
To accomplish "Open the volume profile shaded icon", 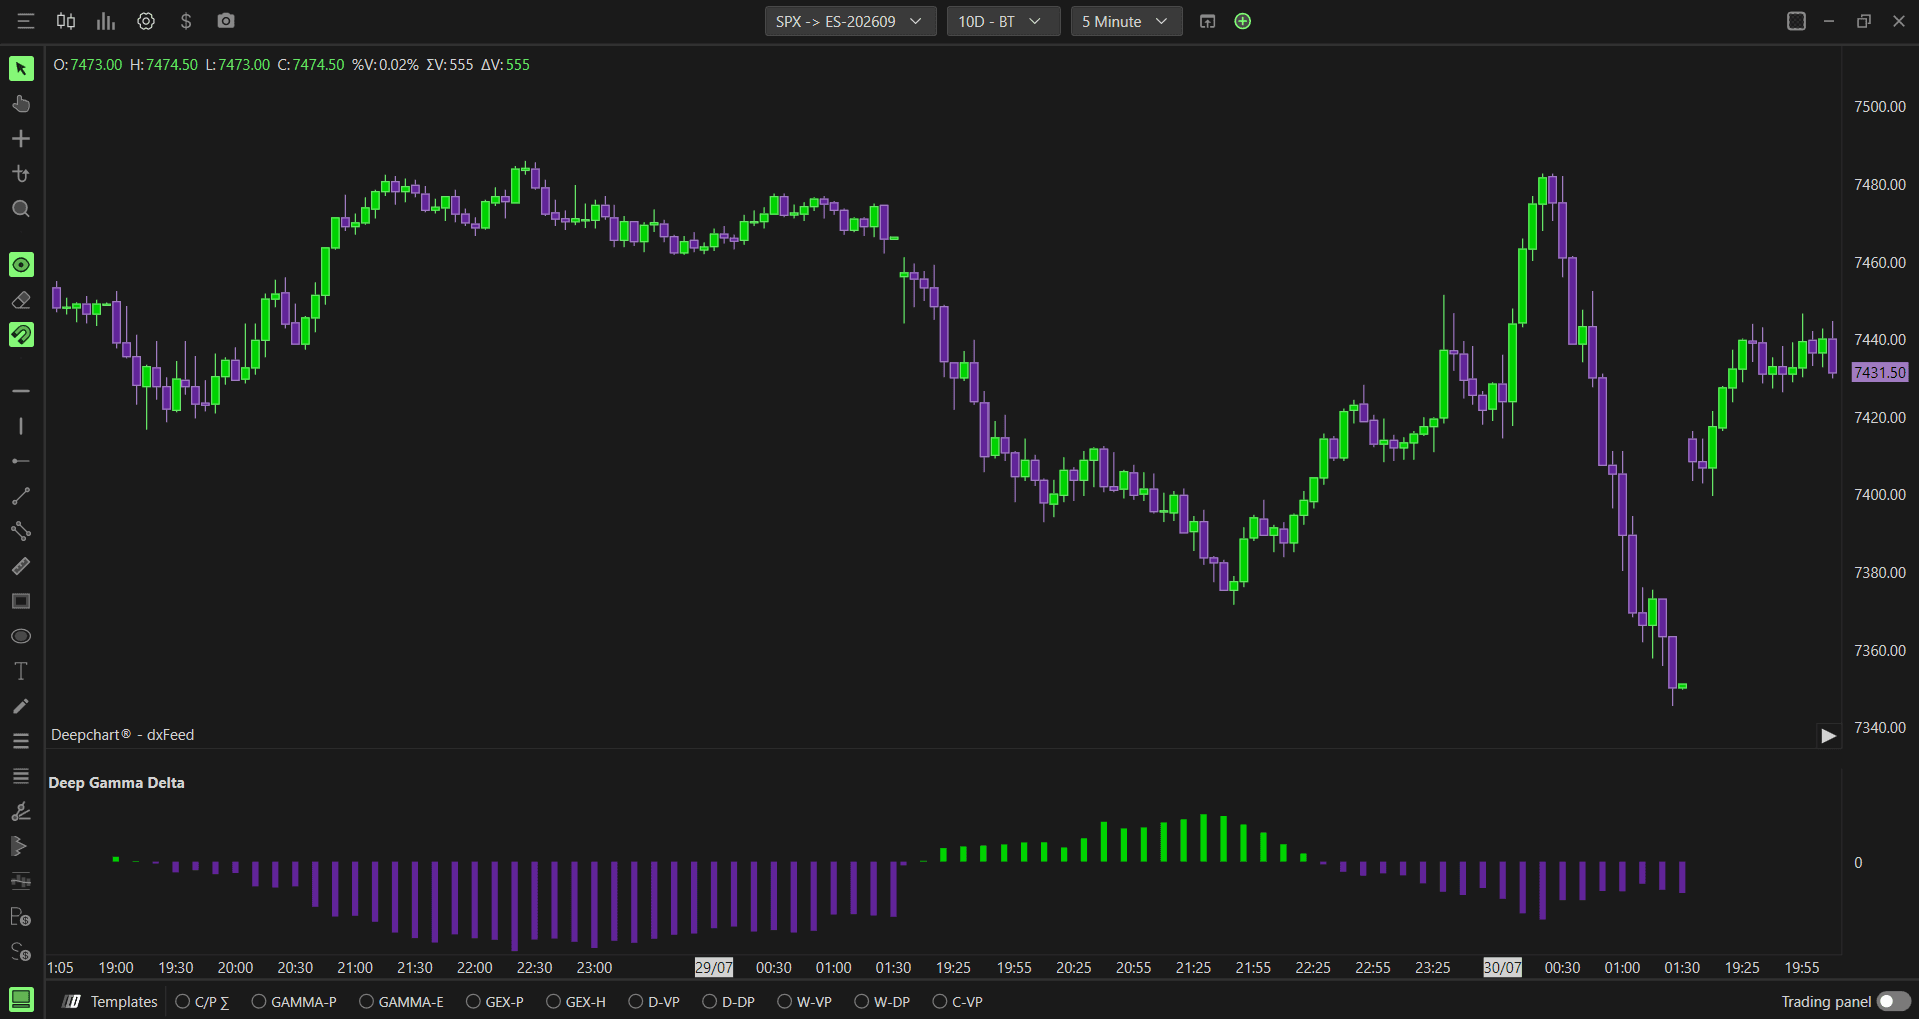I will click(x=21, y=846).
